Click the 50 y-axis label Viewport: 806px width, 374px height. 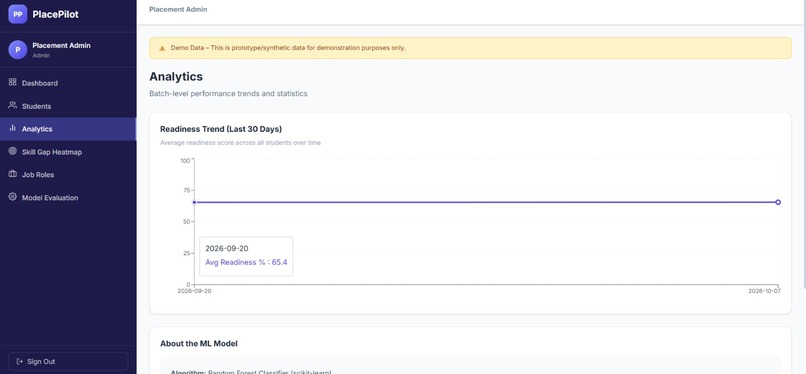[x=187, y=222]
